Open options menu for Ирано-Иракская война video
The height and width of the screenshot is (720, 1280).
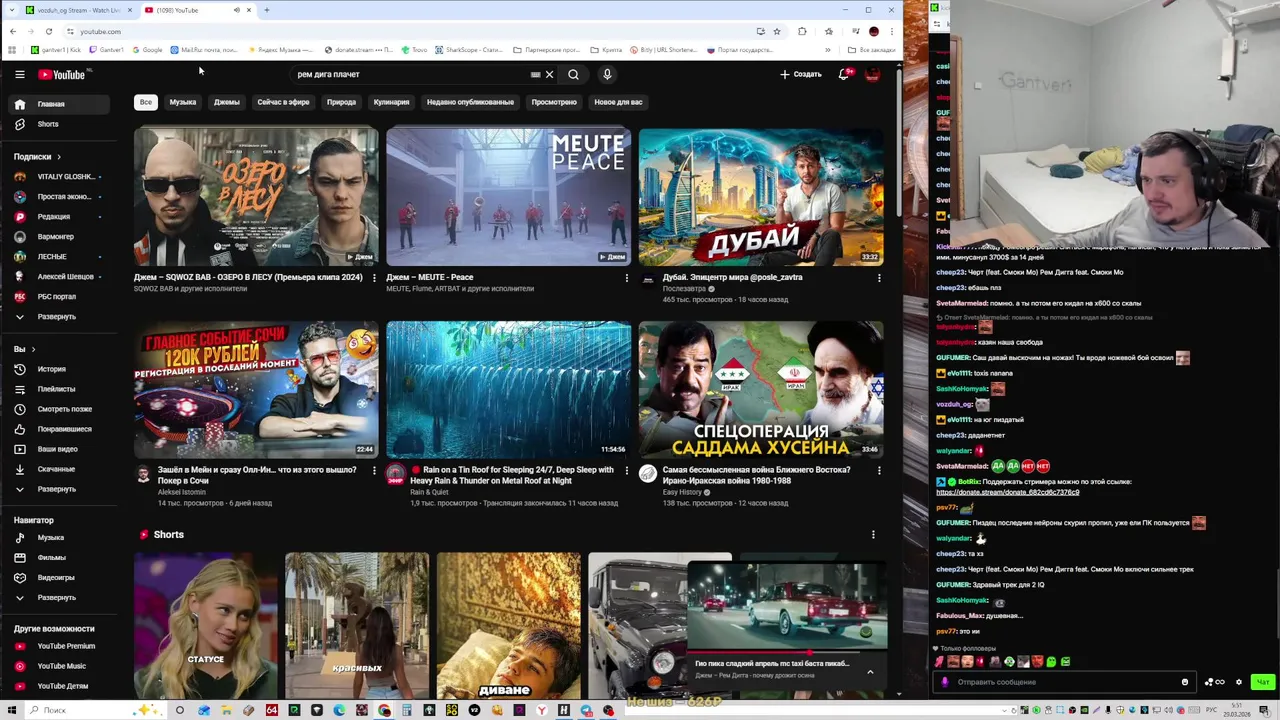pyautogui.click(x=879, y=470)
